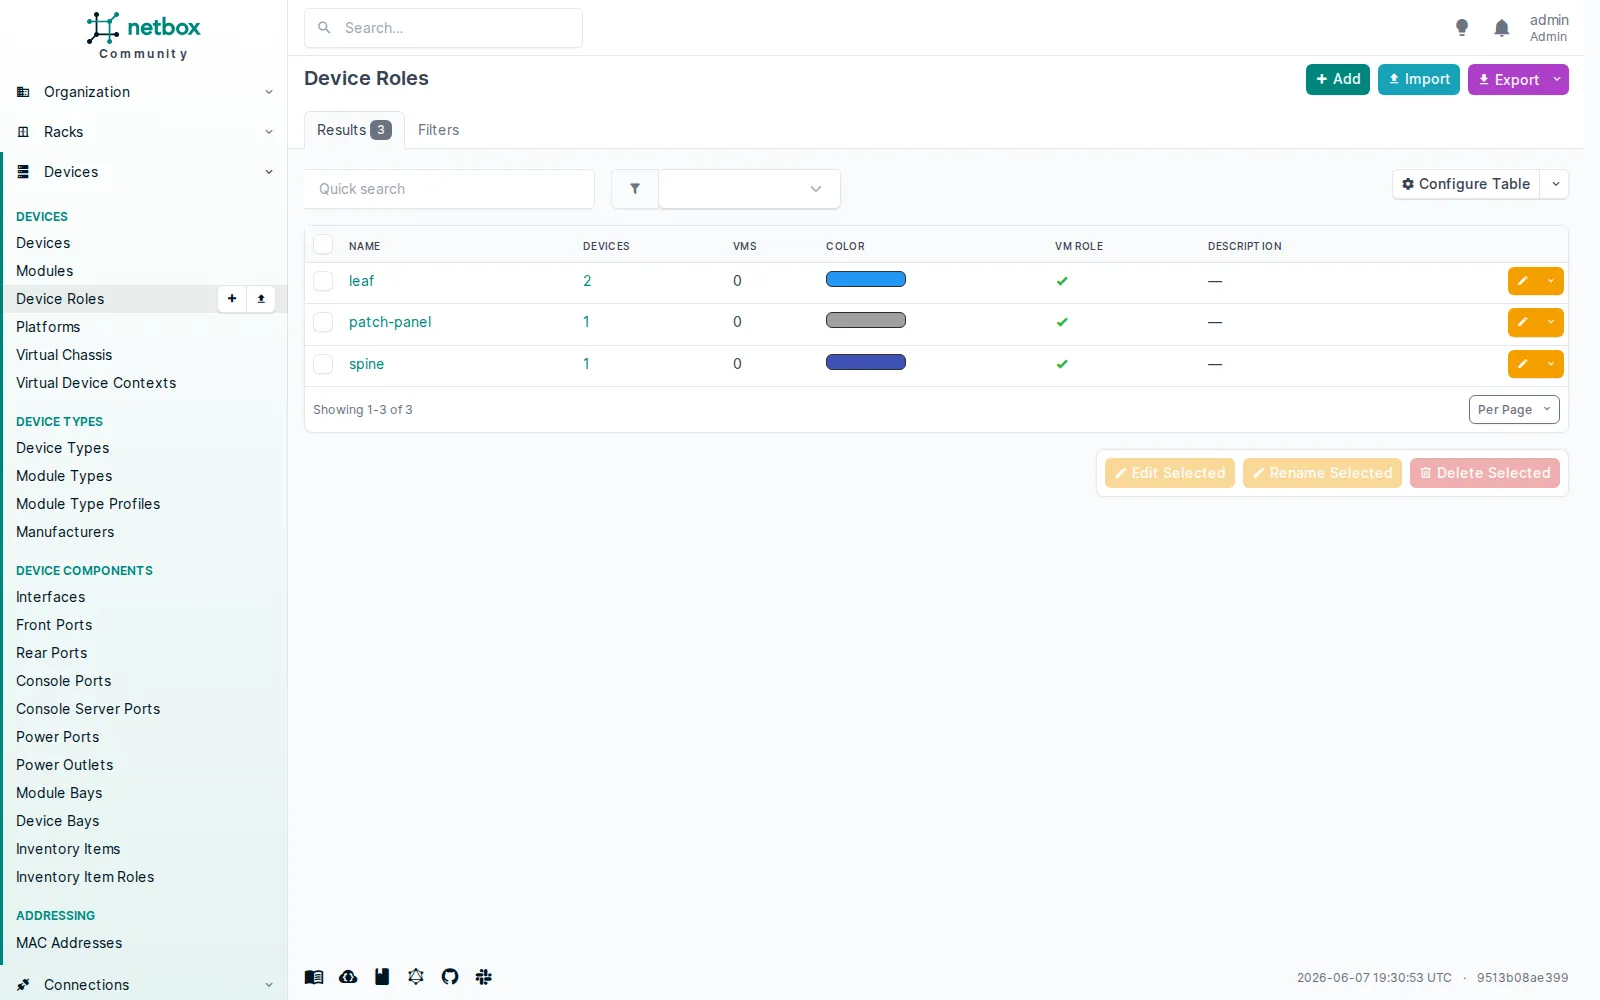Click the Racks menu icon
This screenshot has height=1000, width=1600.
pos(23,132)
